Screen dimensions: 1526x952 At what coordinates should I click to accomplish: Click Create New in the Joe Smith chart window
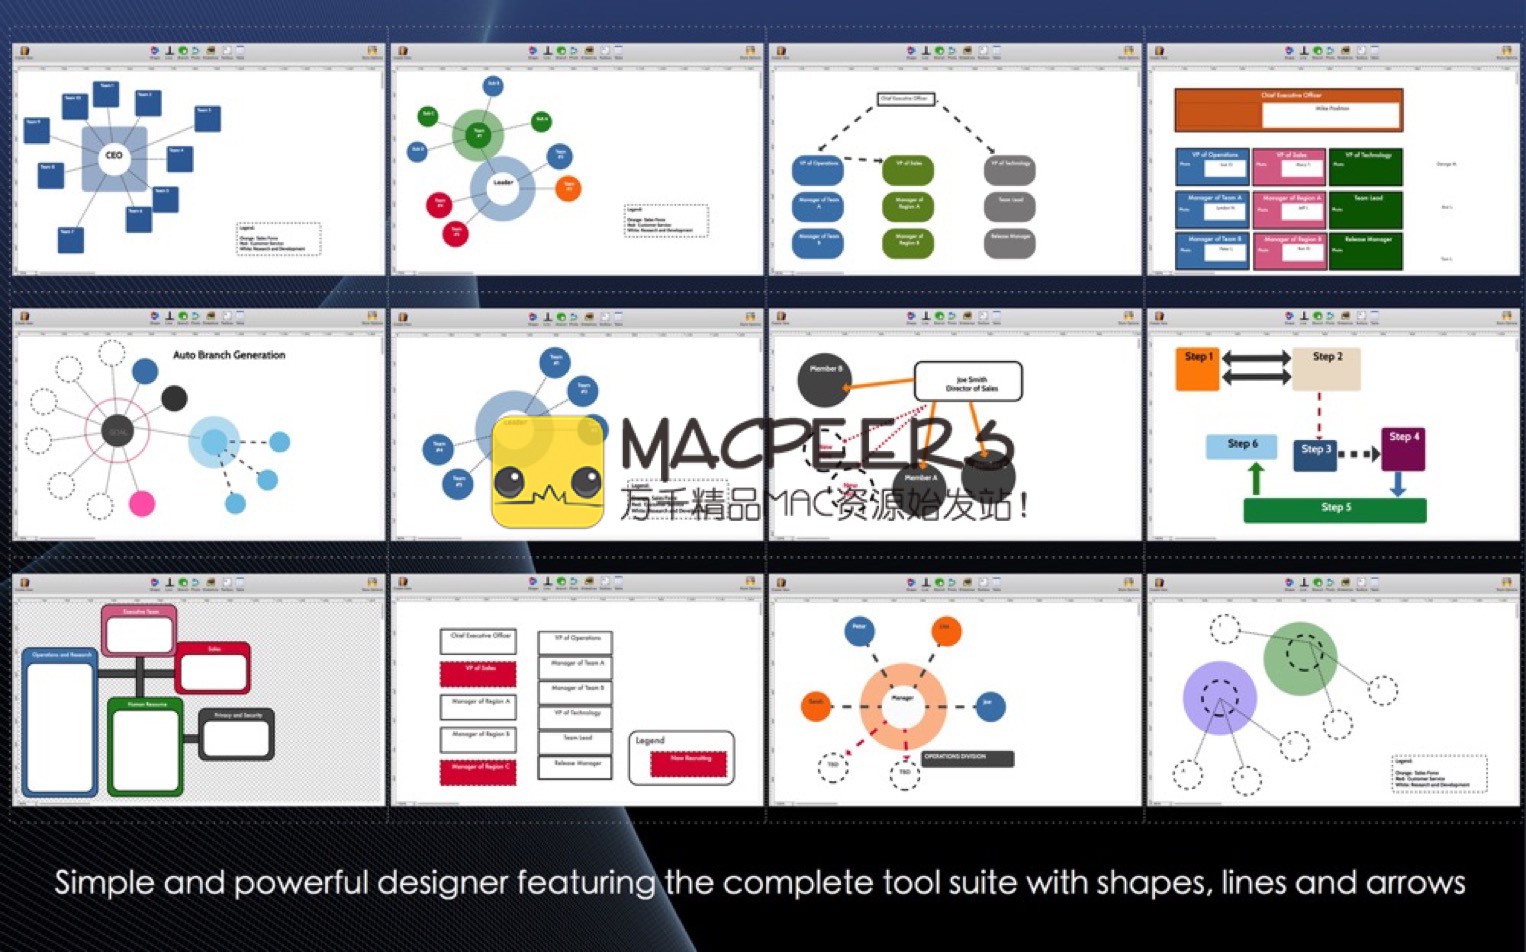click(x=781, y=318)
